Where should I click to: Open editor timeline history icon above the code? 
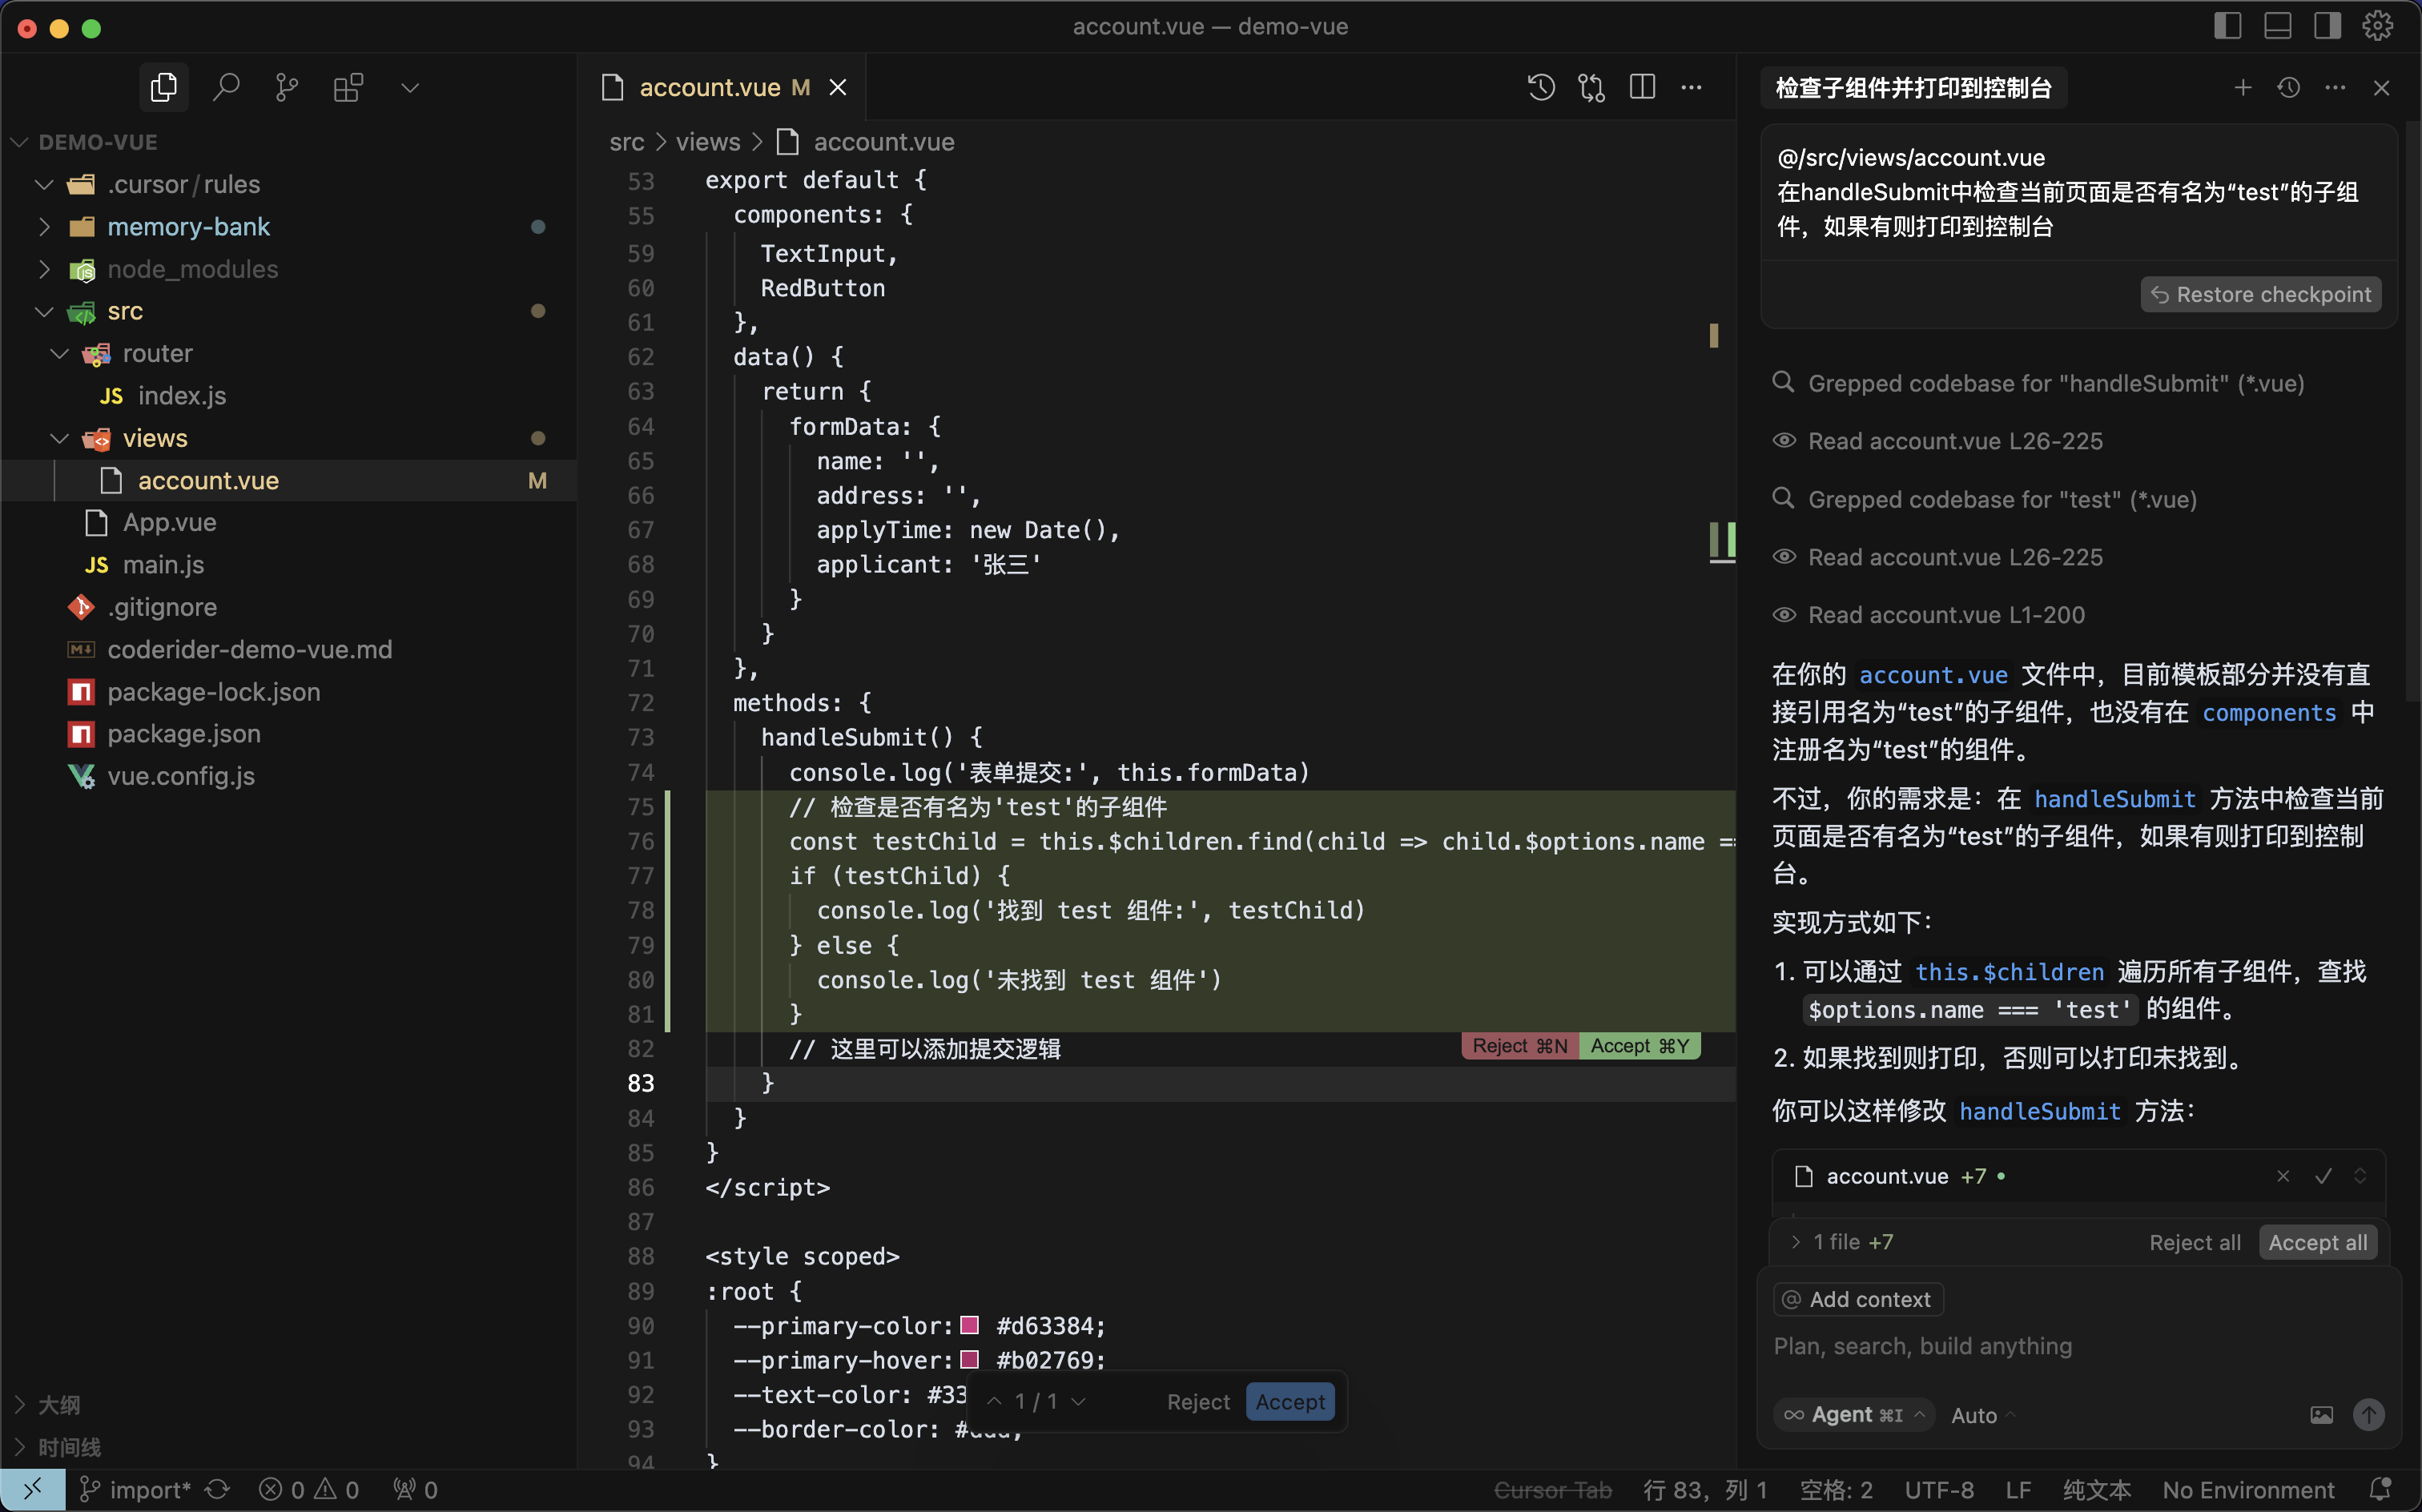tap(1540, 87)
